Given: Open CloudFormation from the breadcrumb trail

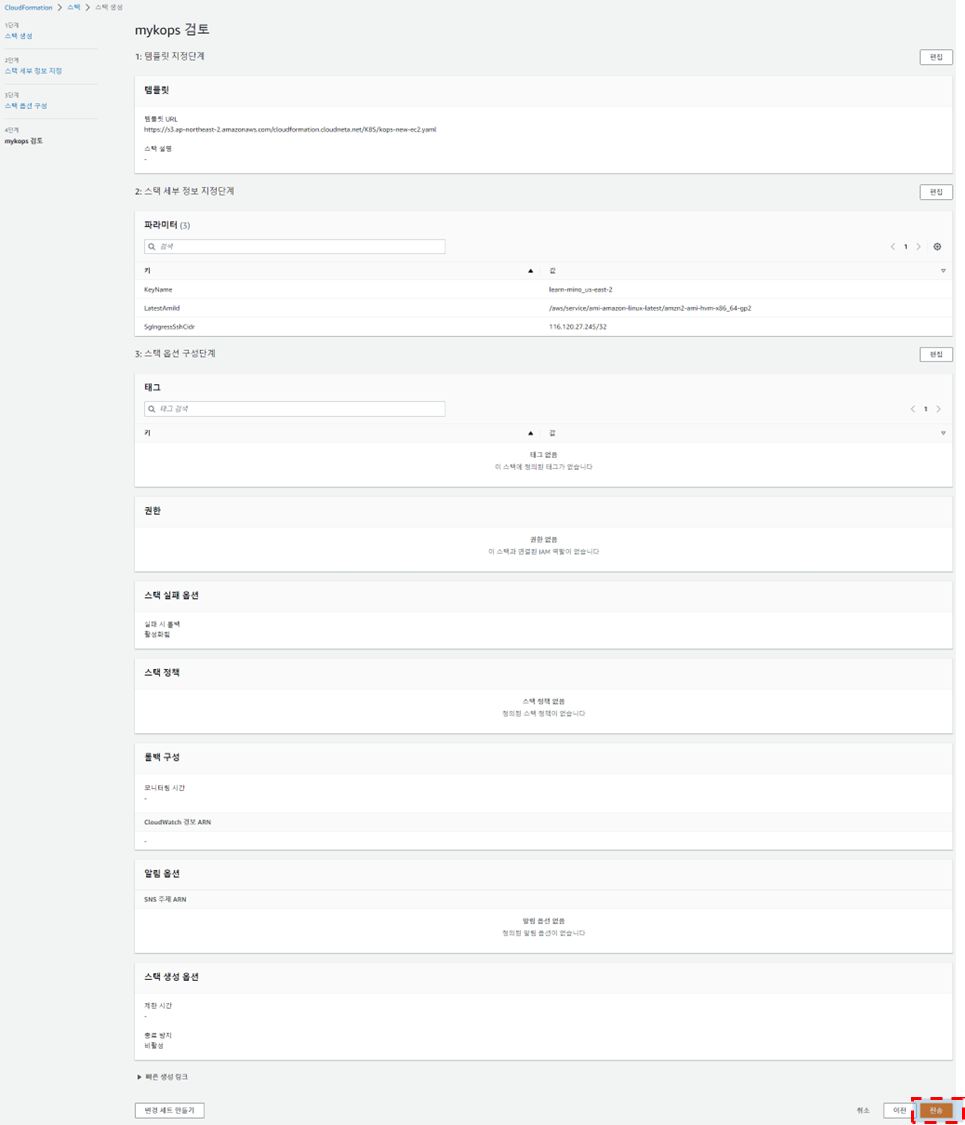Looking at the screenshot, I should [x=27, y=7].
